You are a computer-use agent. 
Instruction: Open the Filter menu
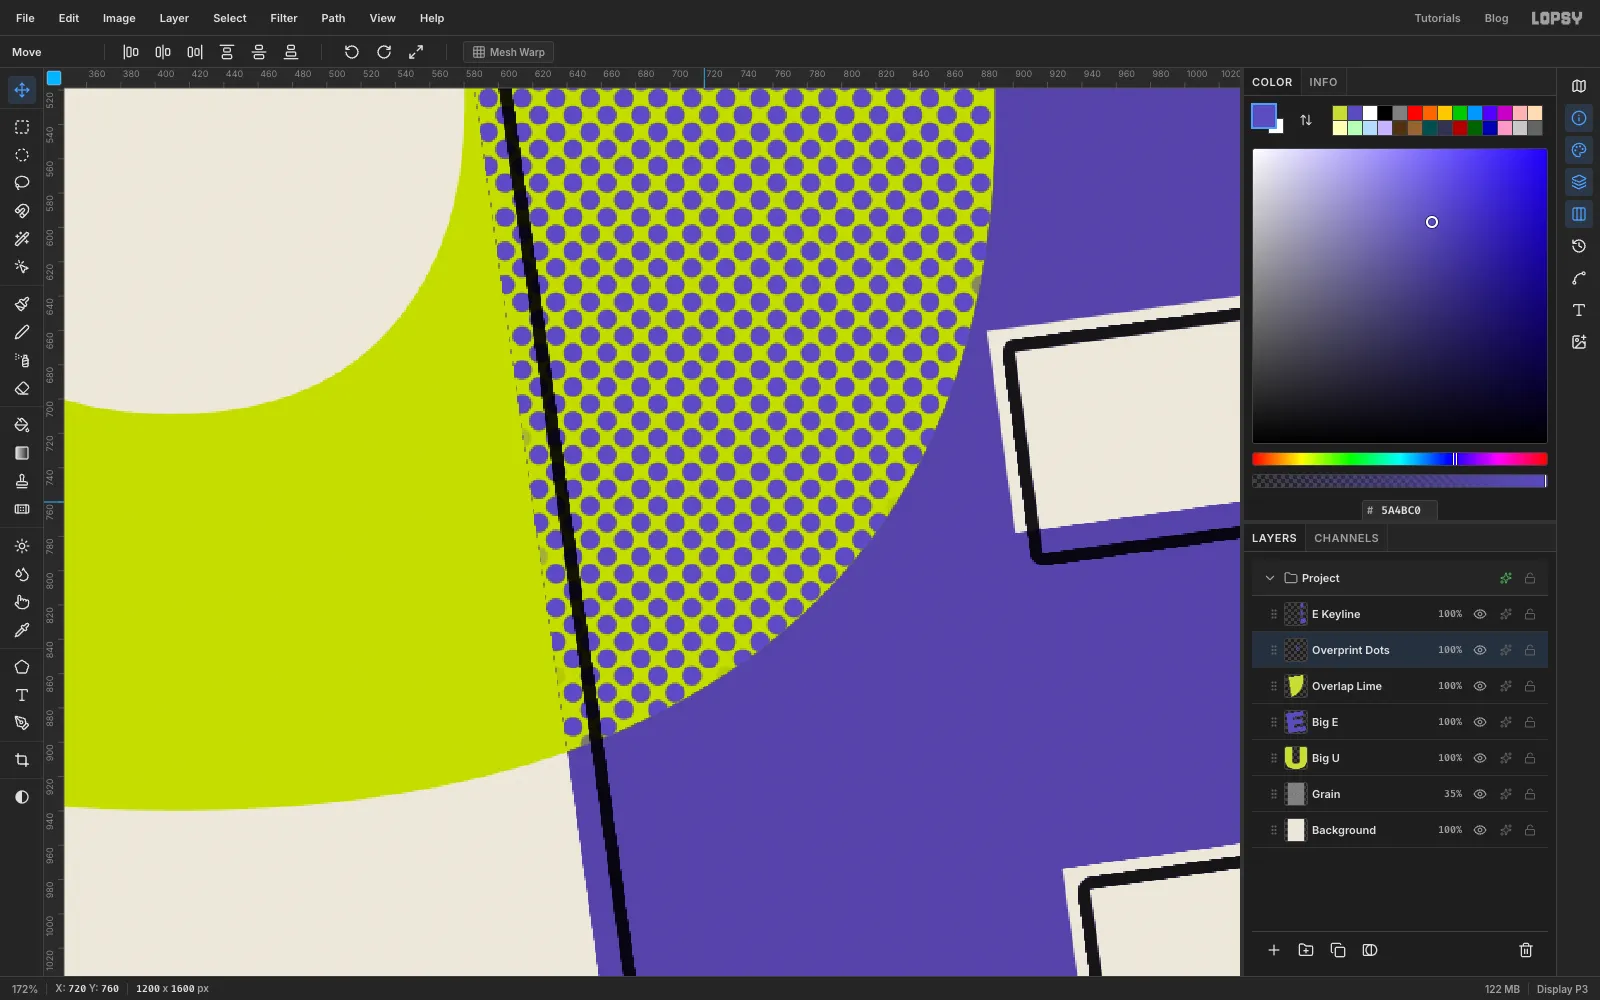[x=284, y=18]
